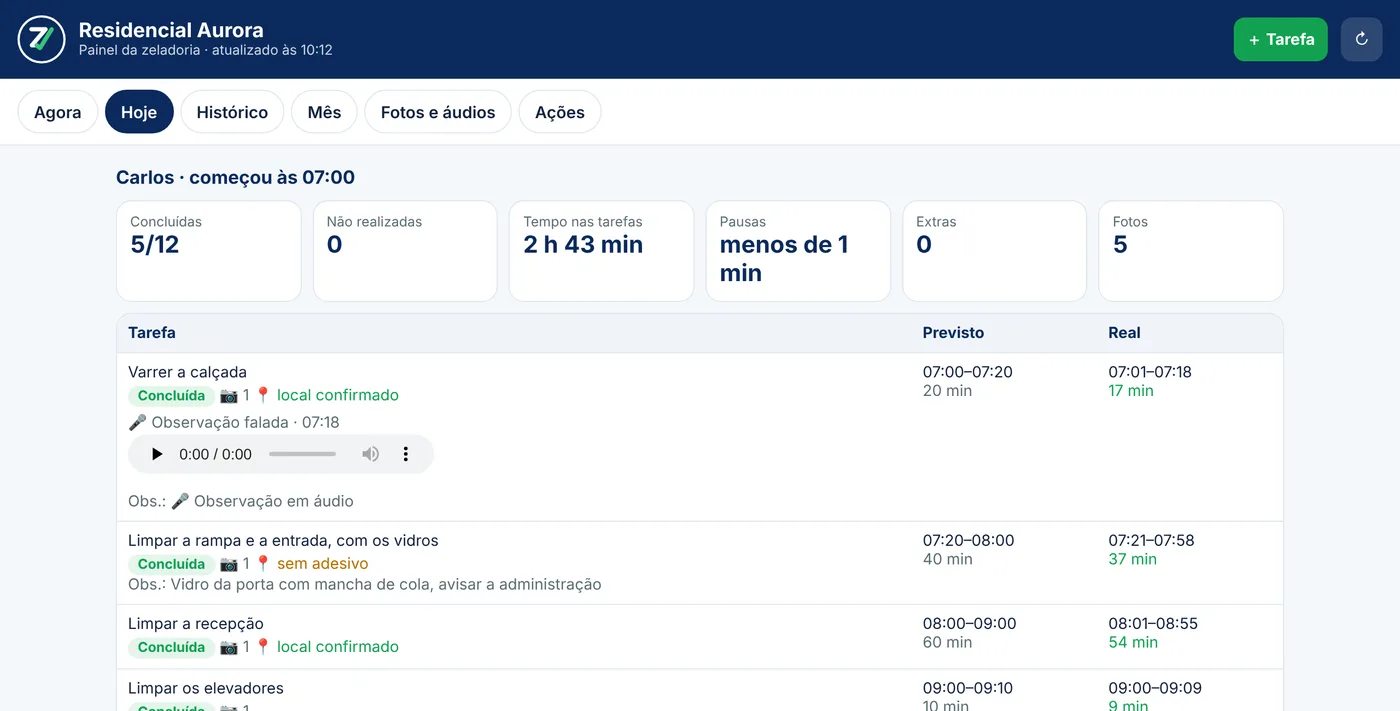Click the 09:00–09:10 planned time
The height and width of the screenshot is (711, 1400).
(x=967, y=688)
